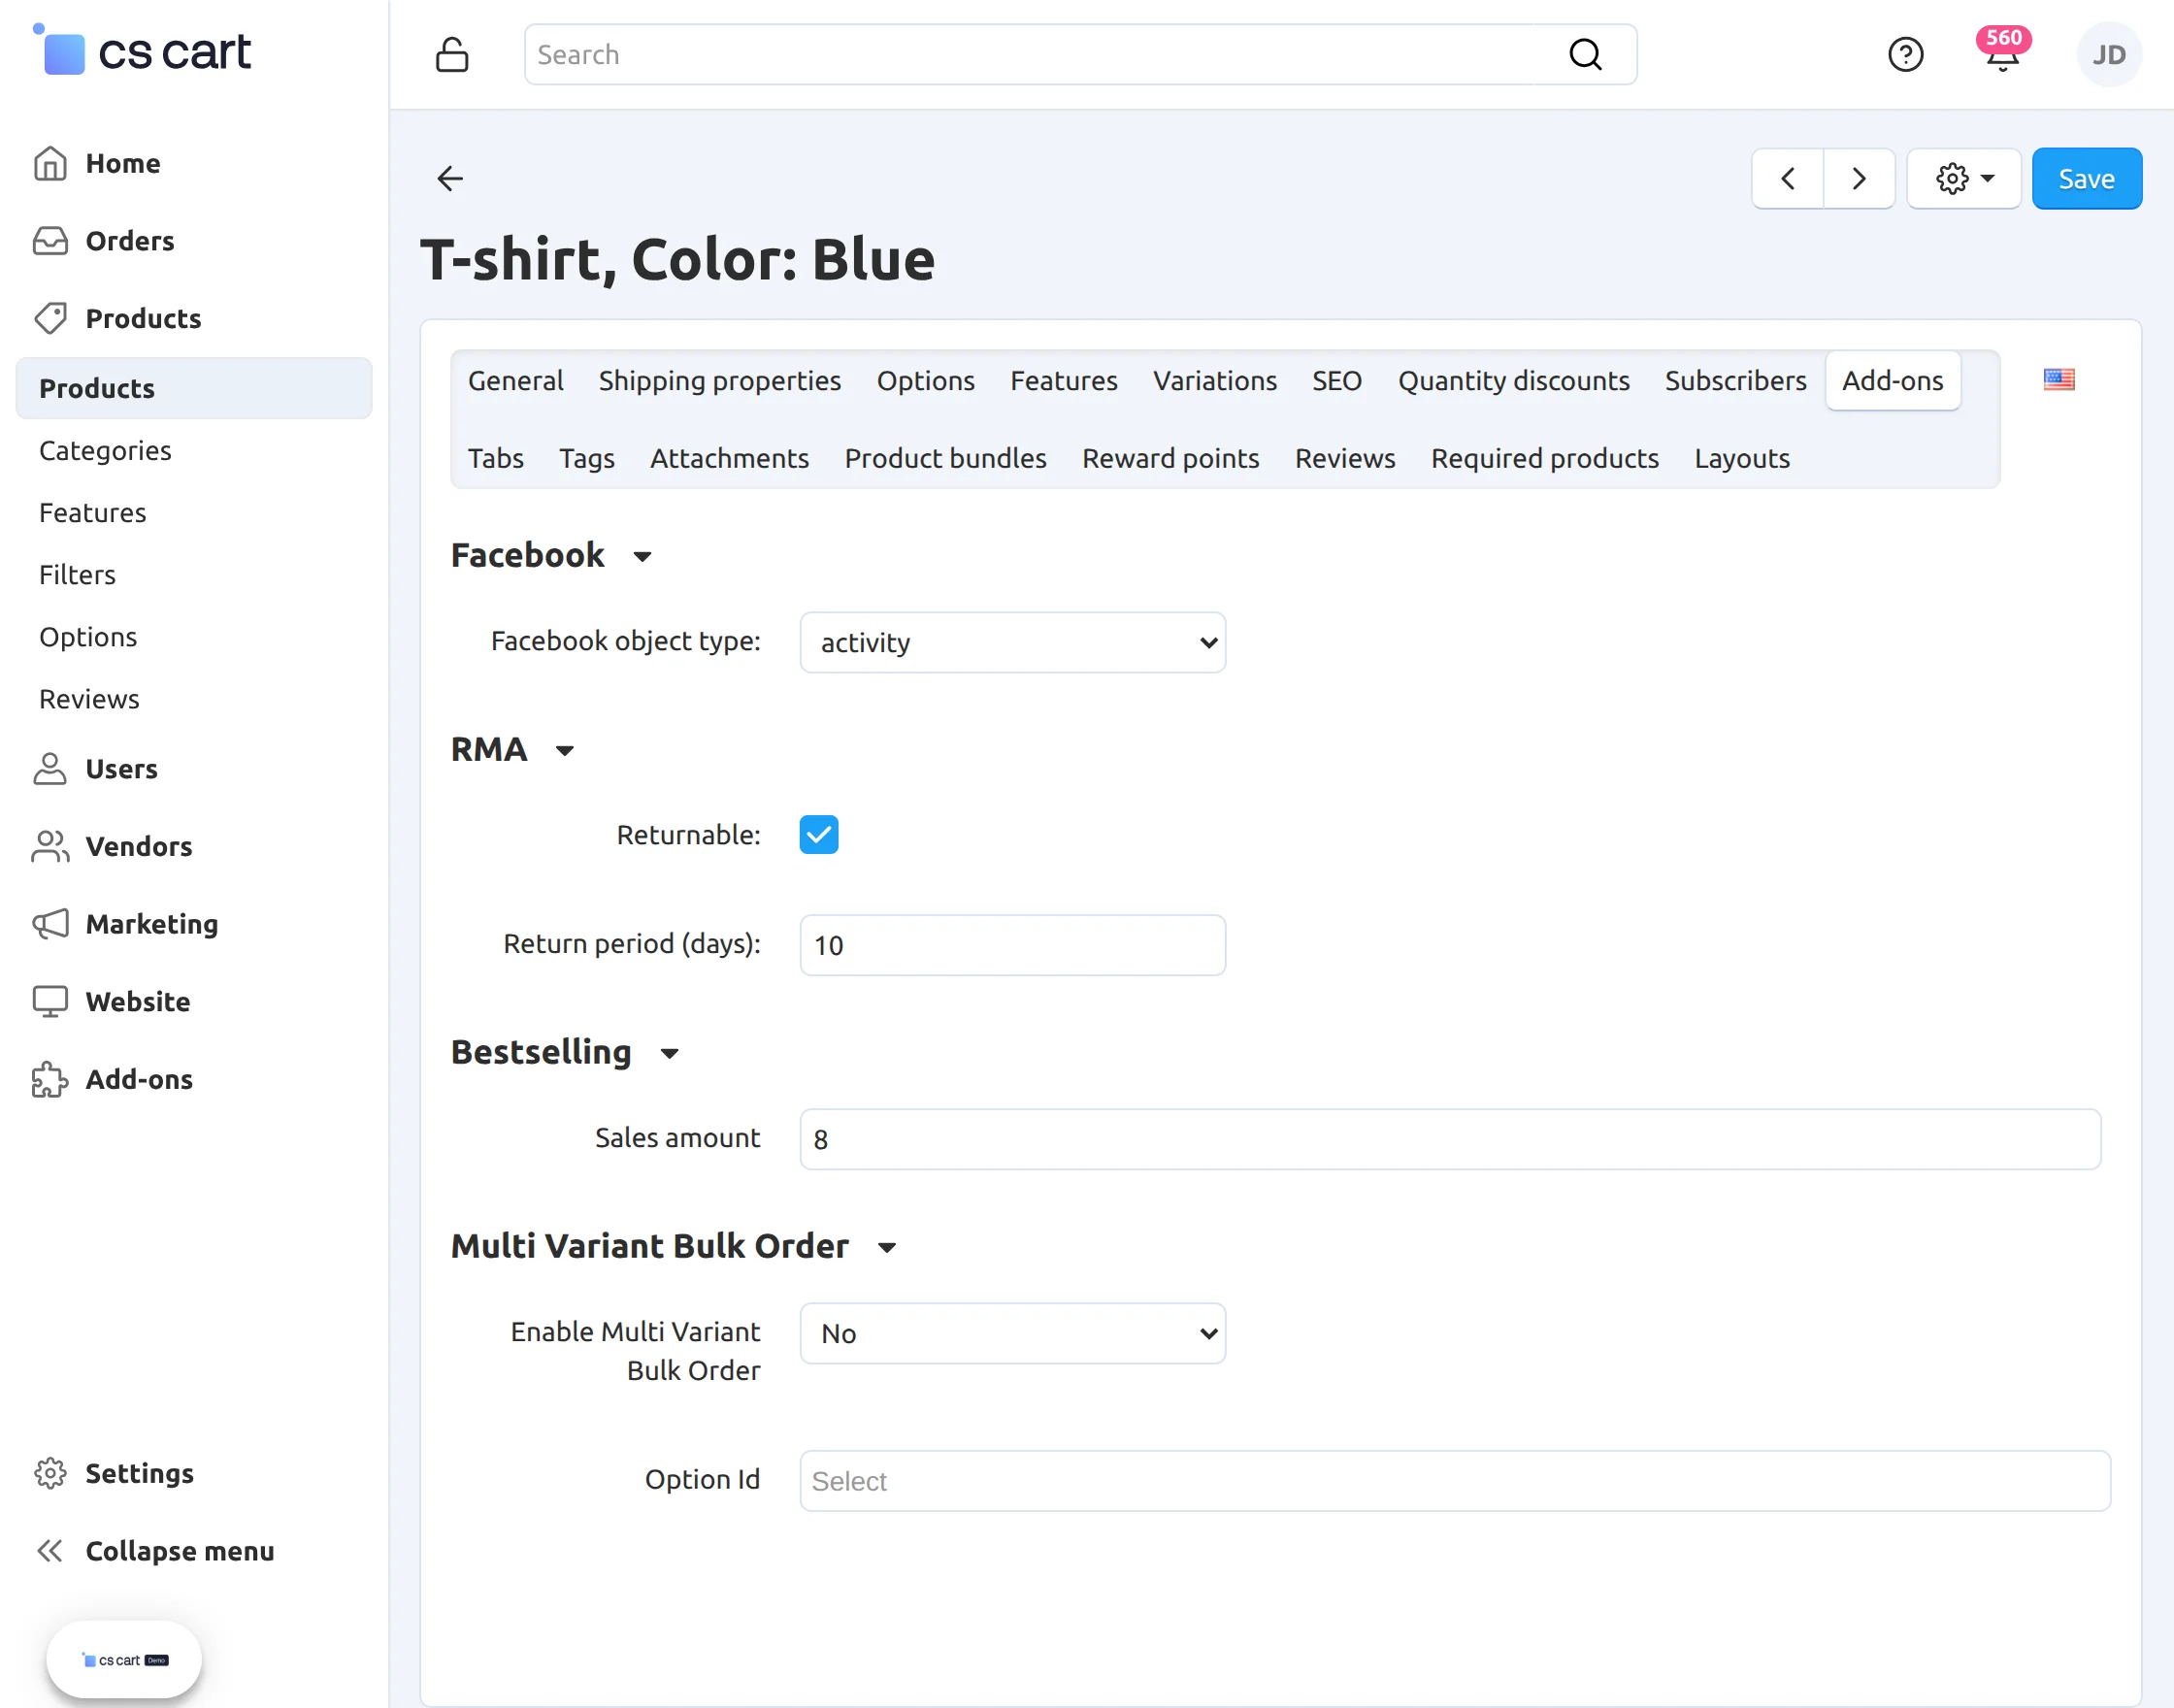Open the Variations tab
2174x1708 pixels.
(1215, 380)
